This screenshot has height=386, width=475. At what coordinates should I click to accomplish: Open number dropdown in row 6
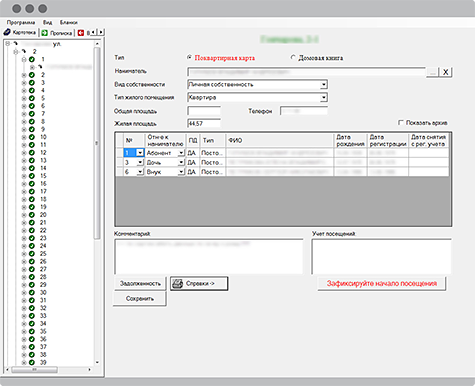[140, 172]
